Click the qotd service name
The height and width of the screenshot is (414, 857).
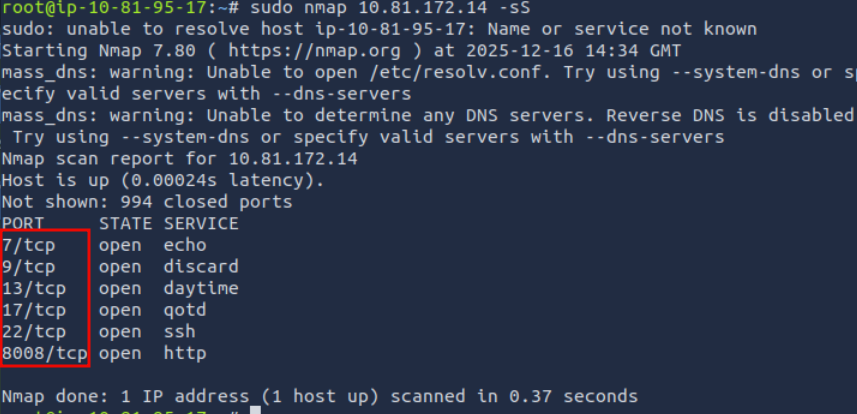[x=185, y=310]
